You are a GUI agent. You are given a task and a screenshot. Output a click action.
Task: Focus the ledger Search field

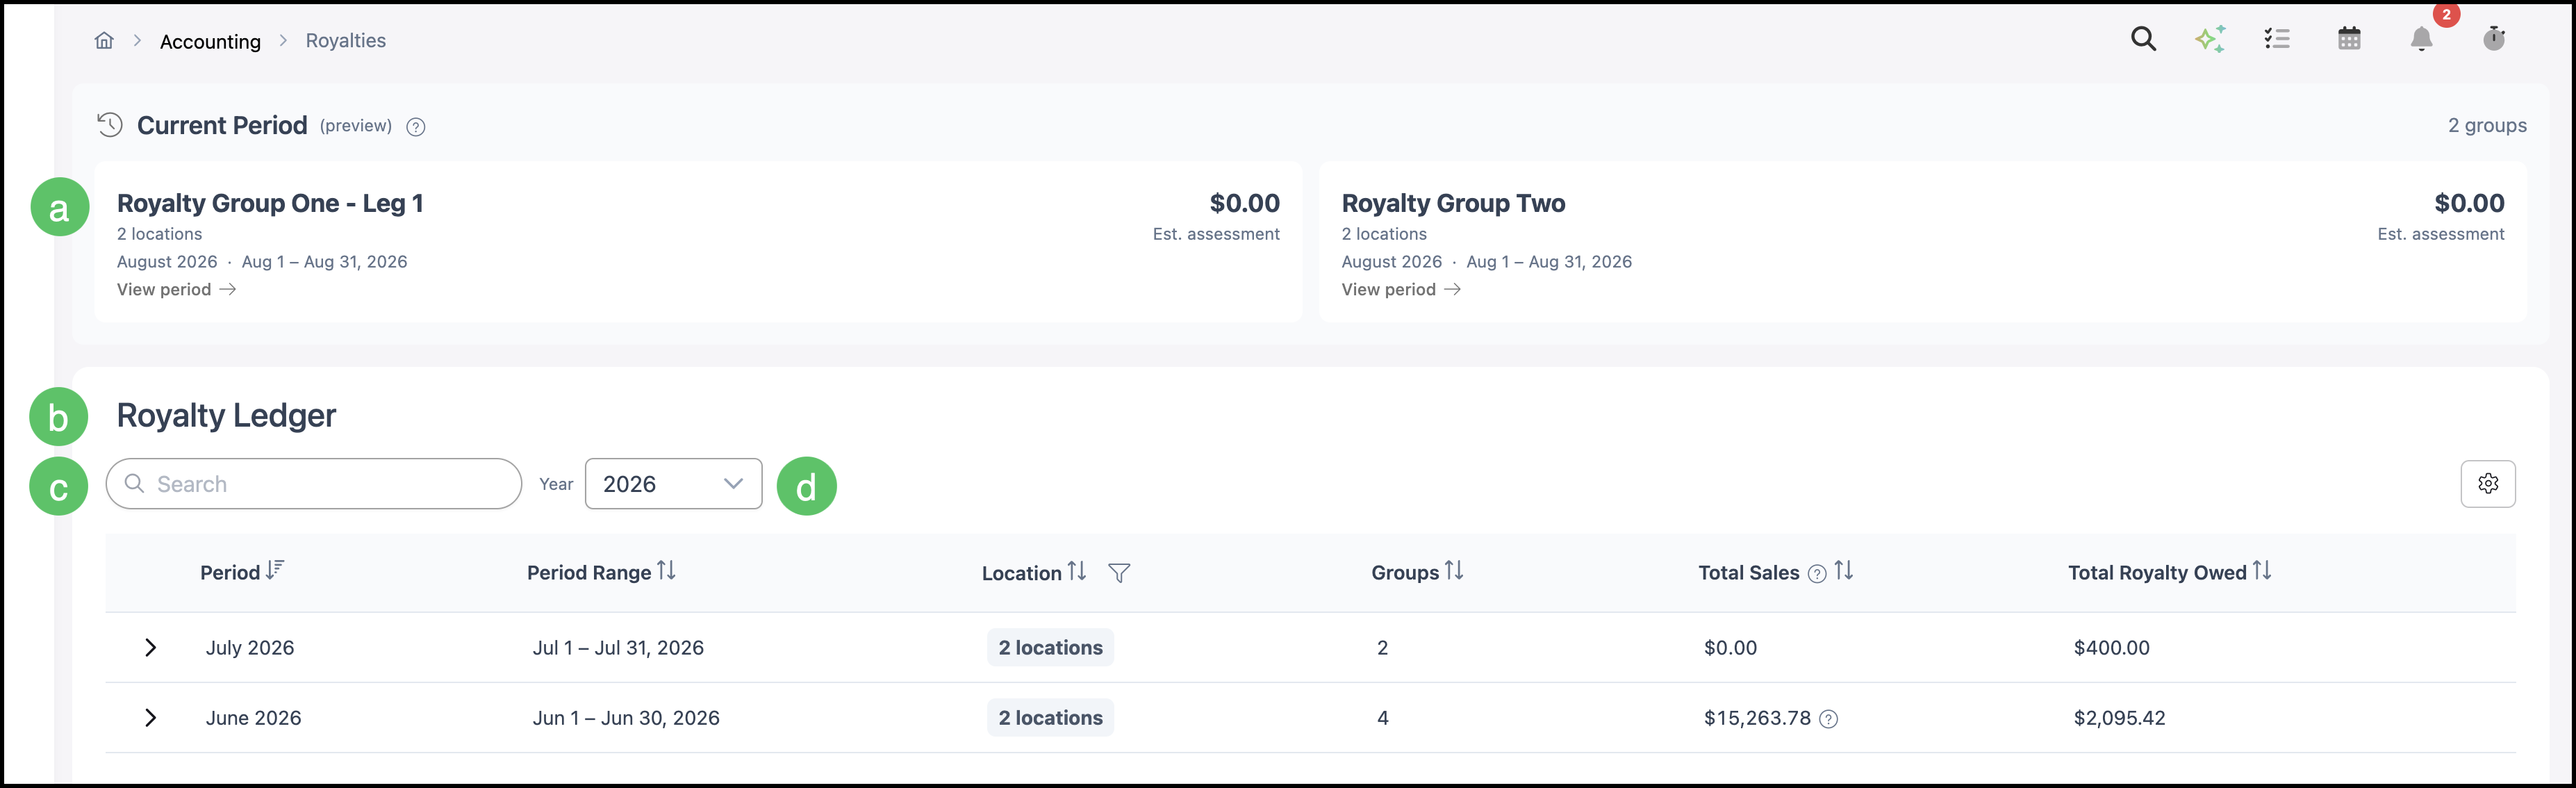[314, 484]
